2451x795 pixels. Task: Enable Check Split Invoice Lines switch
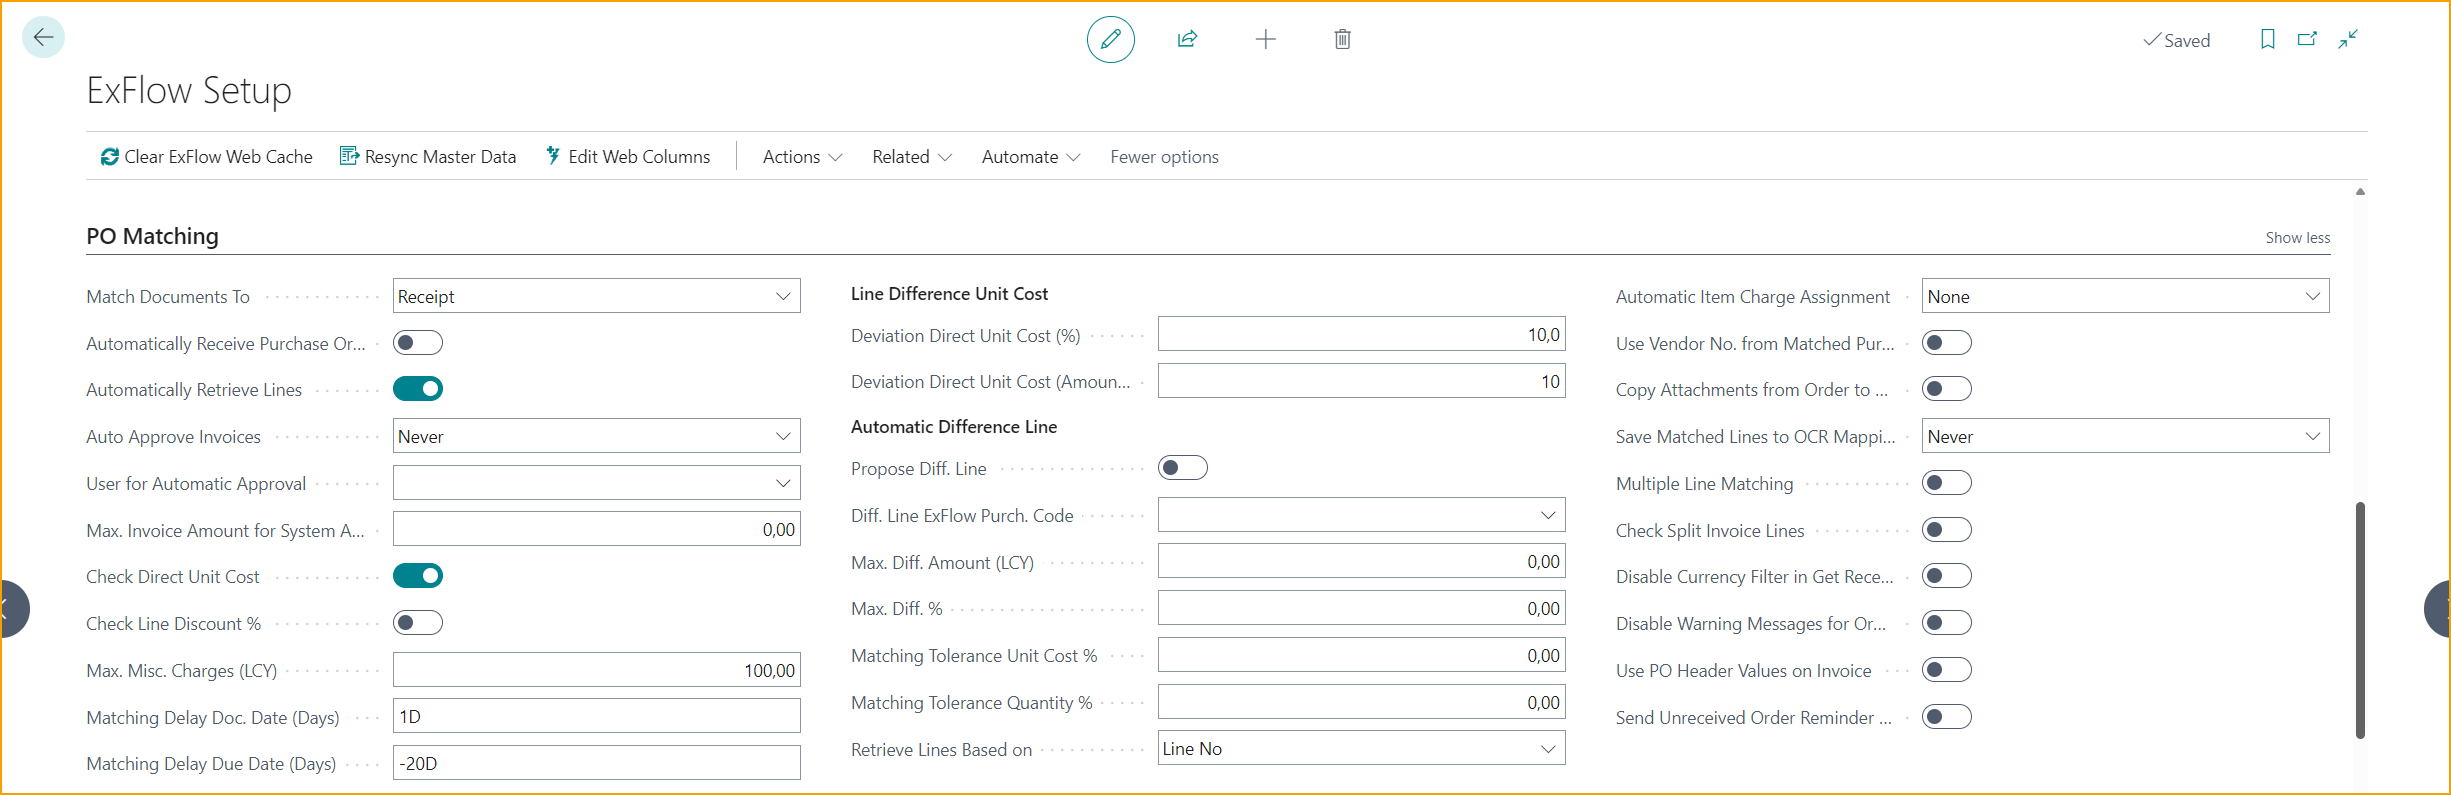pyautogui.click(x=1947, y=530)
